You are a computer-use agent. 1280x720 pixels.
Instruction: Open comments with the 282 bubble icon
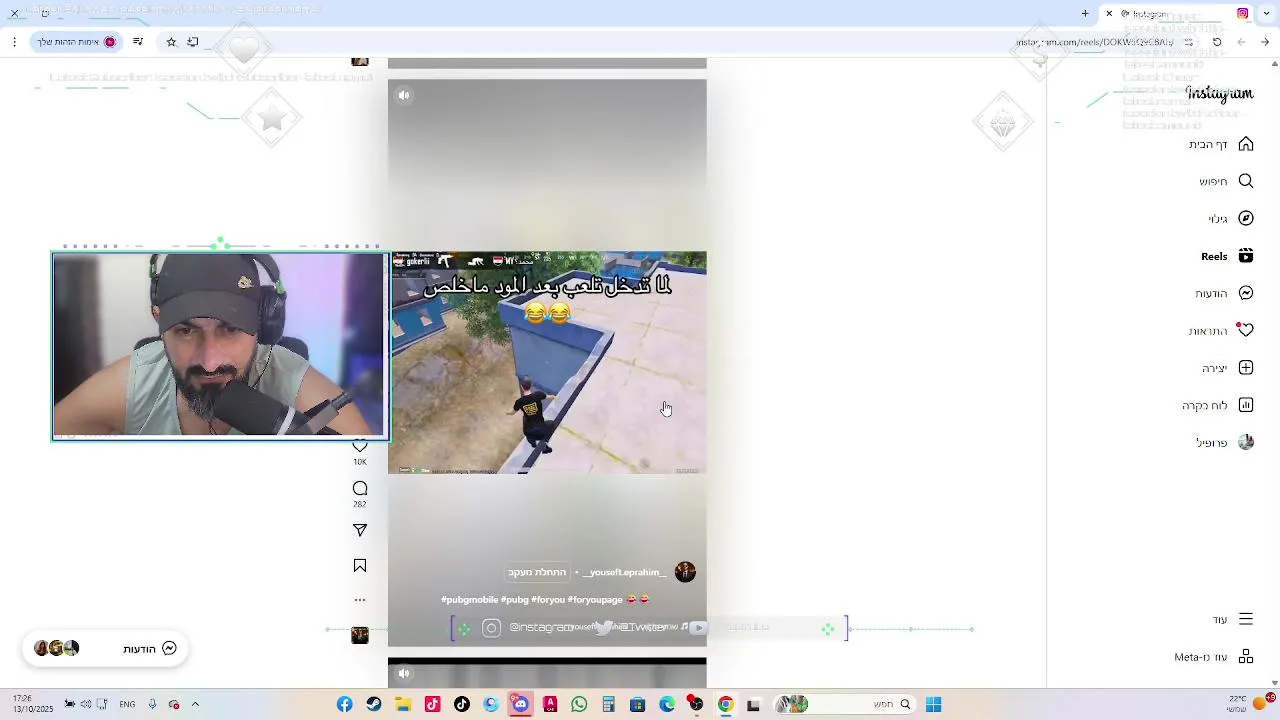tap(360, 488)
